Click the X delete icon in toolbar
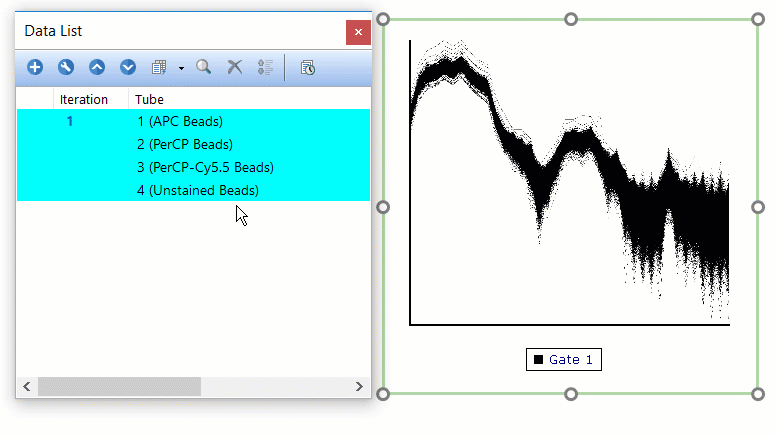The width and height of the screenshot is (776, 436). click(x=235, y=68)
